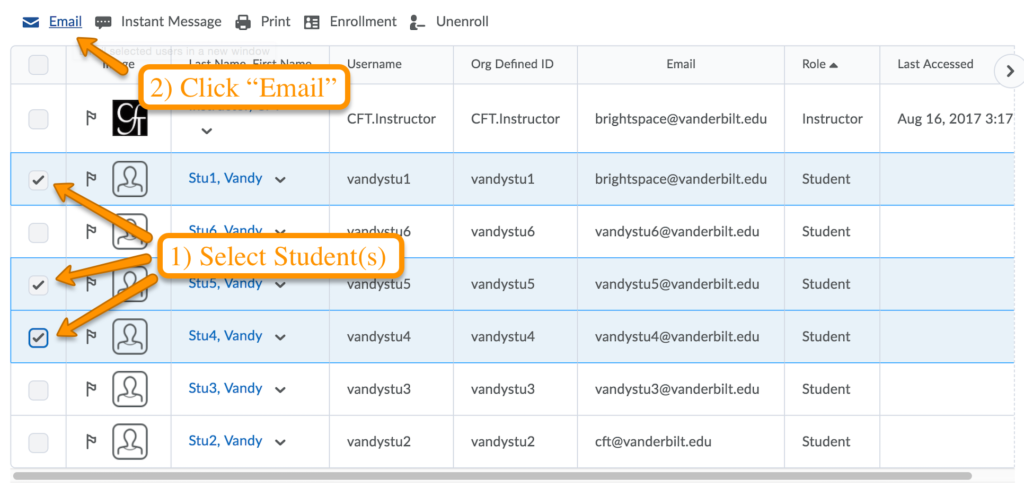Open dropdown menu beside Stu2, Vandy
The width and height of the screenshot is (1024, 487).
280,442
